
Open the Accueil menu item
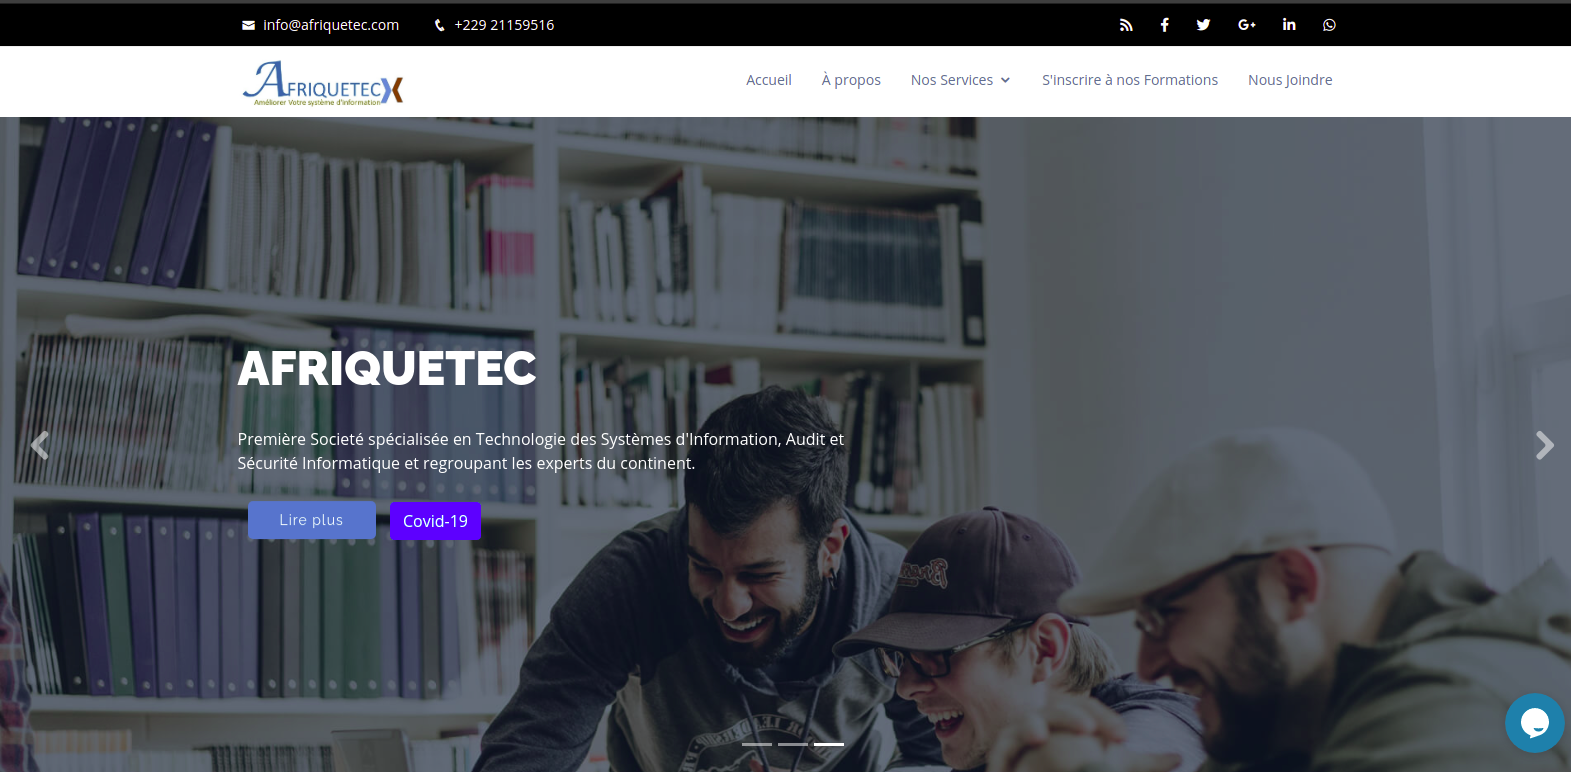pos(768,80)
